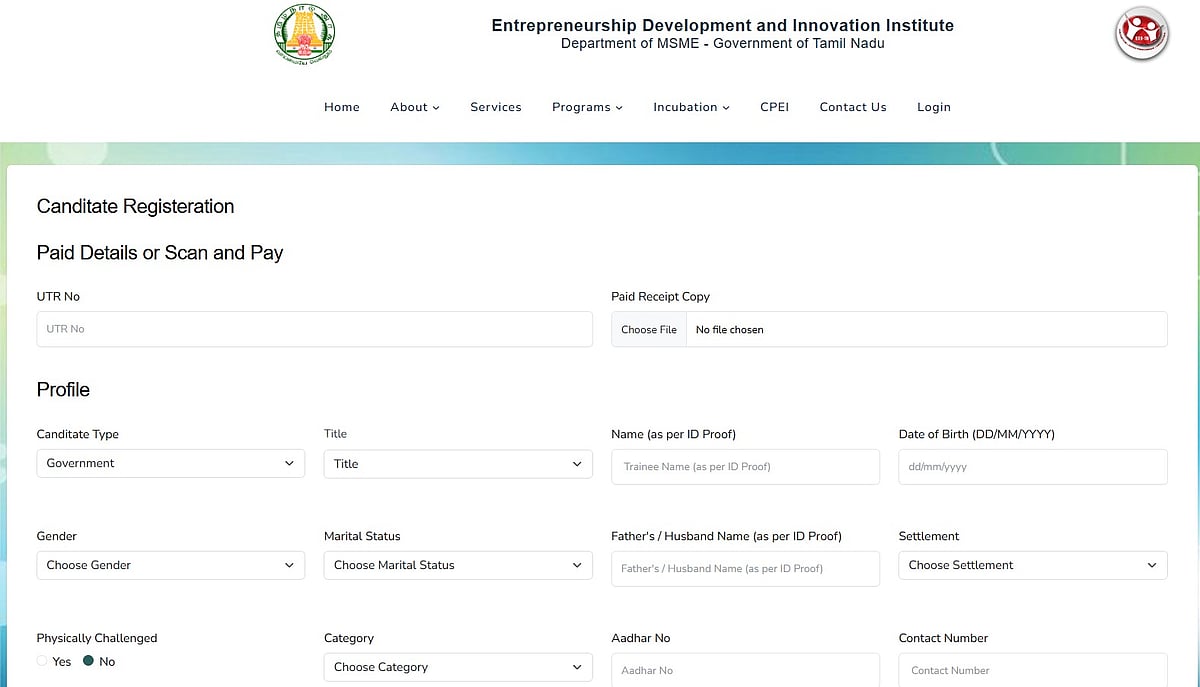
Task: Go to the Home page
Action: (341, 107)
